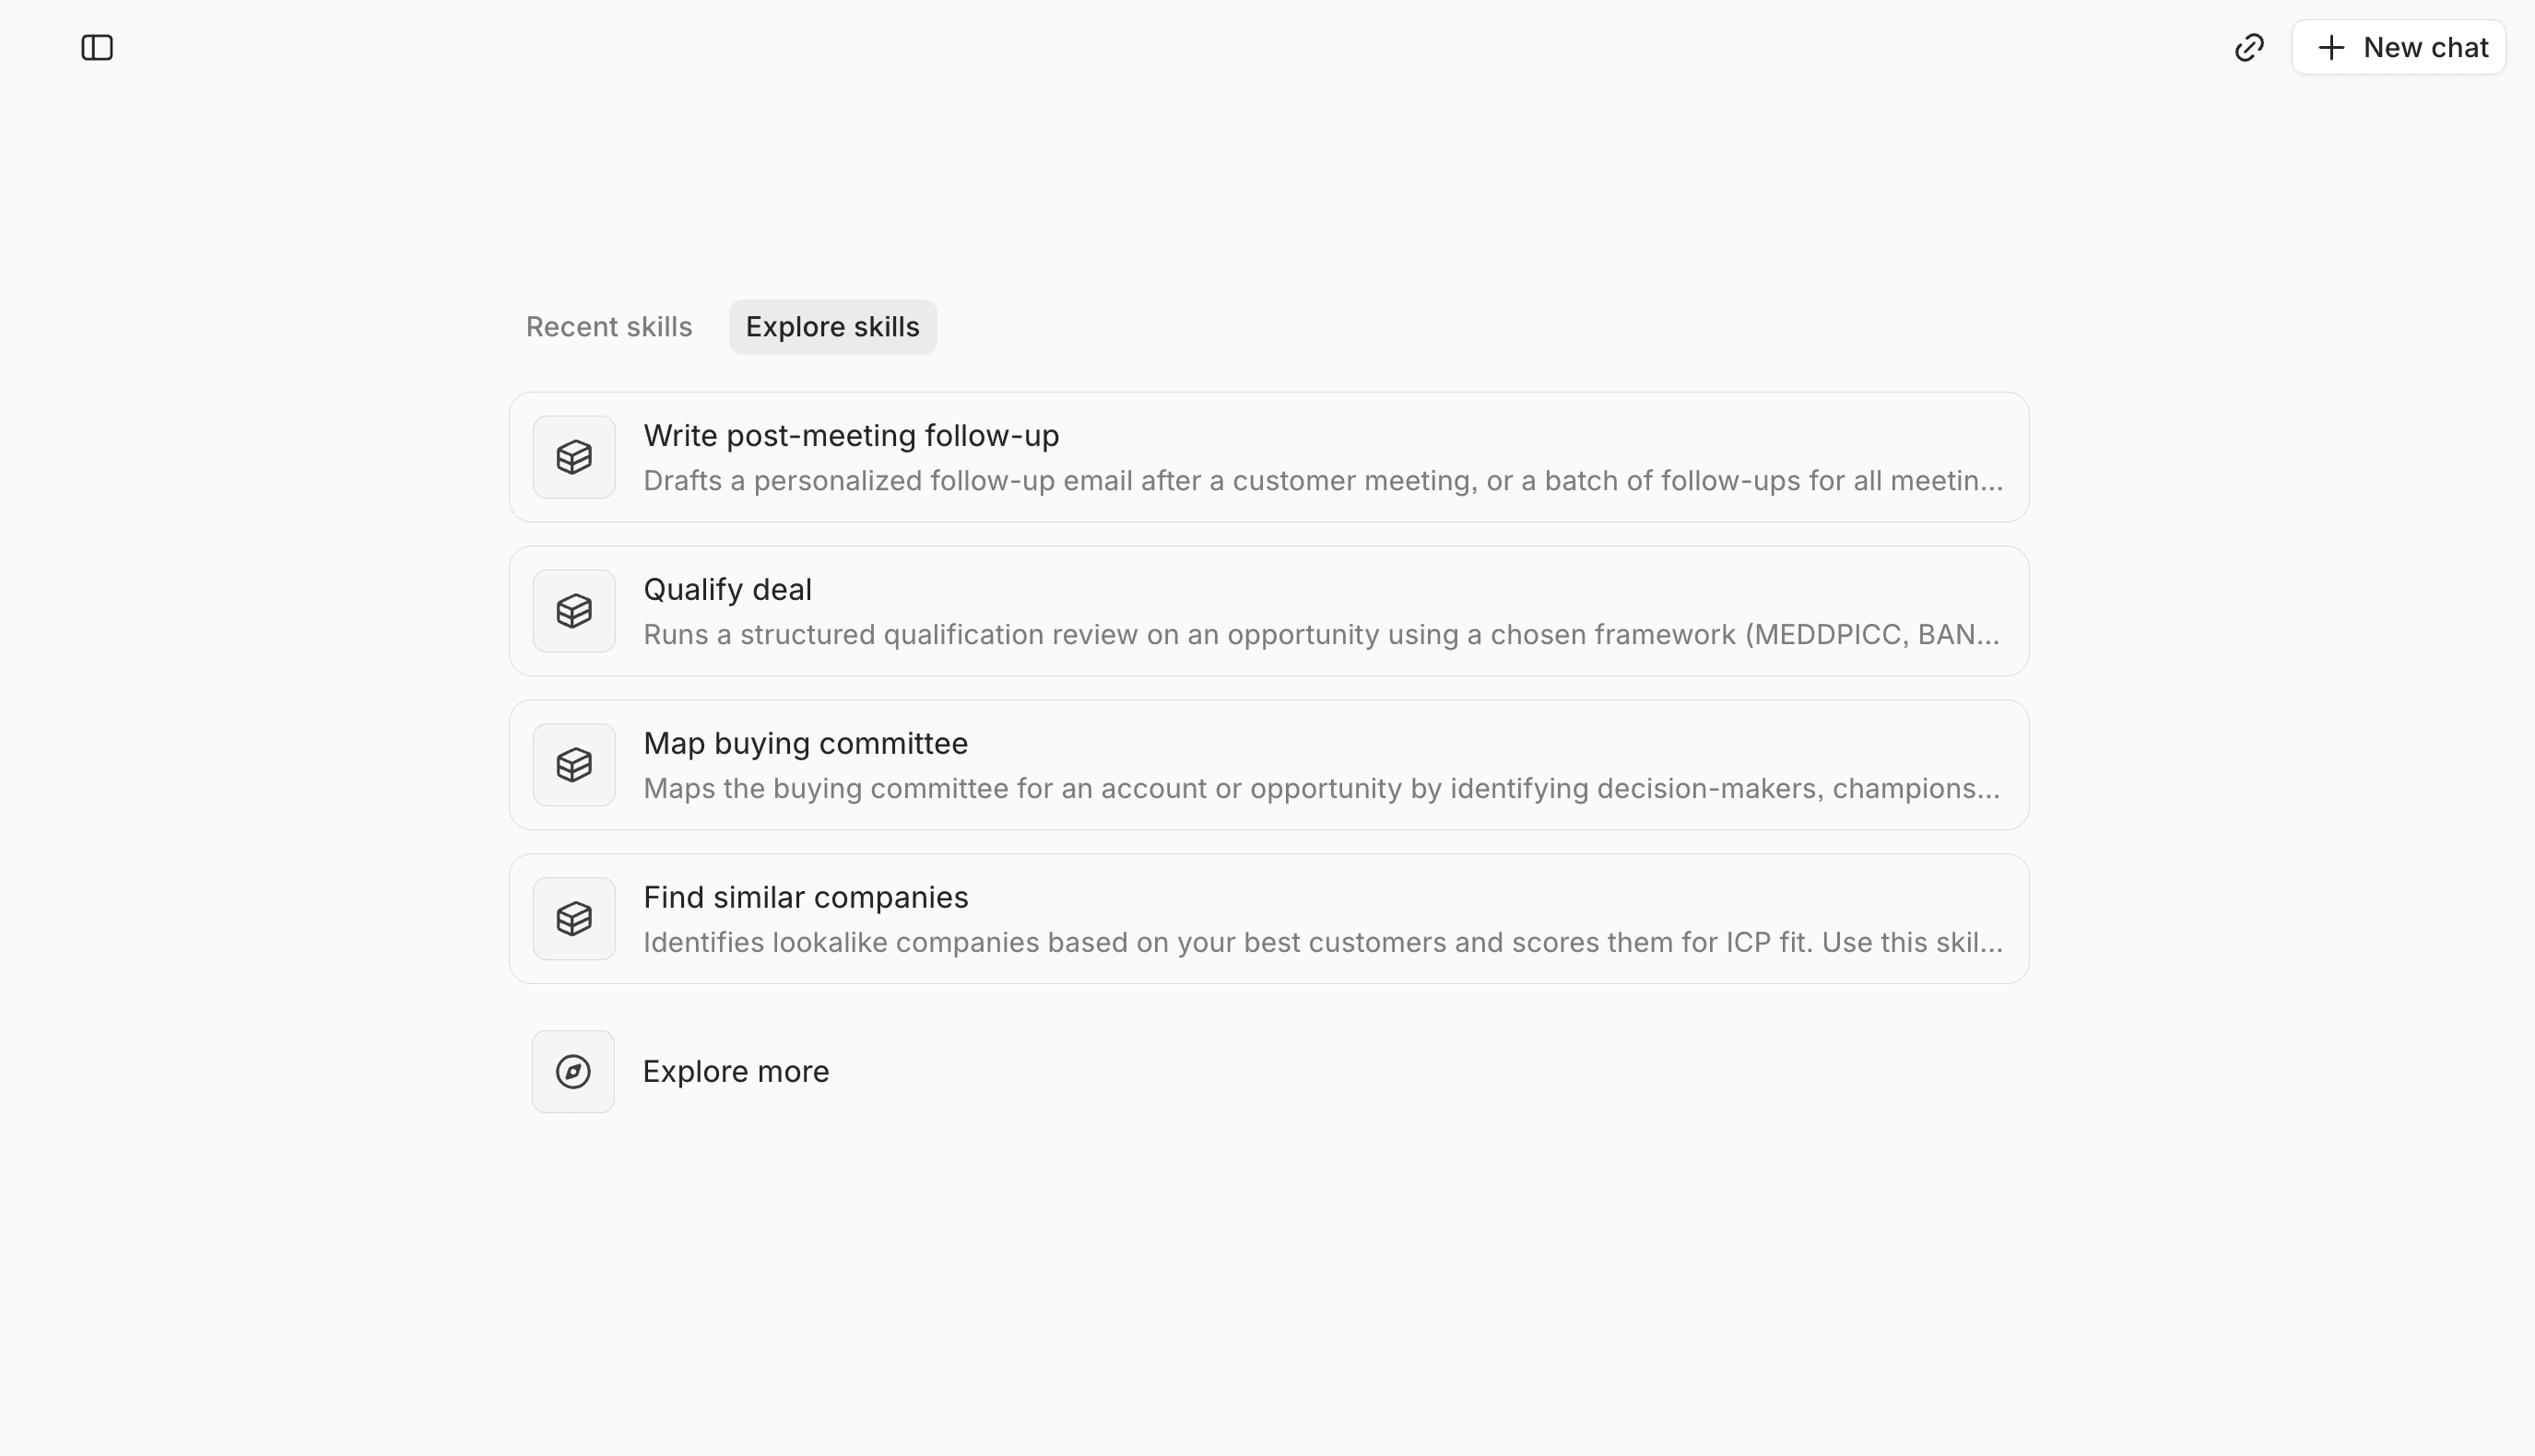Click the Qualify deal skill cube icon

(x=574, y=611)
